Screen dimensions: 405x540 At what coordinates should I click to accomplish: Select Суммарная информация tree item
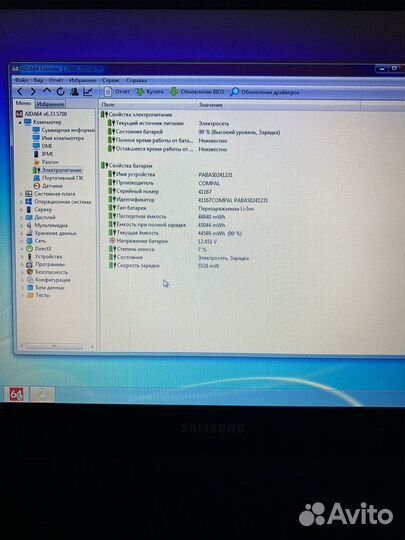(64, 130)
